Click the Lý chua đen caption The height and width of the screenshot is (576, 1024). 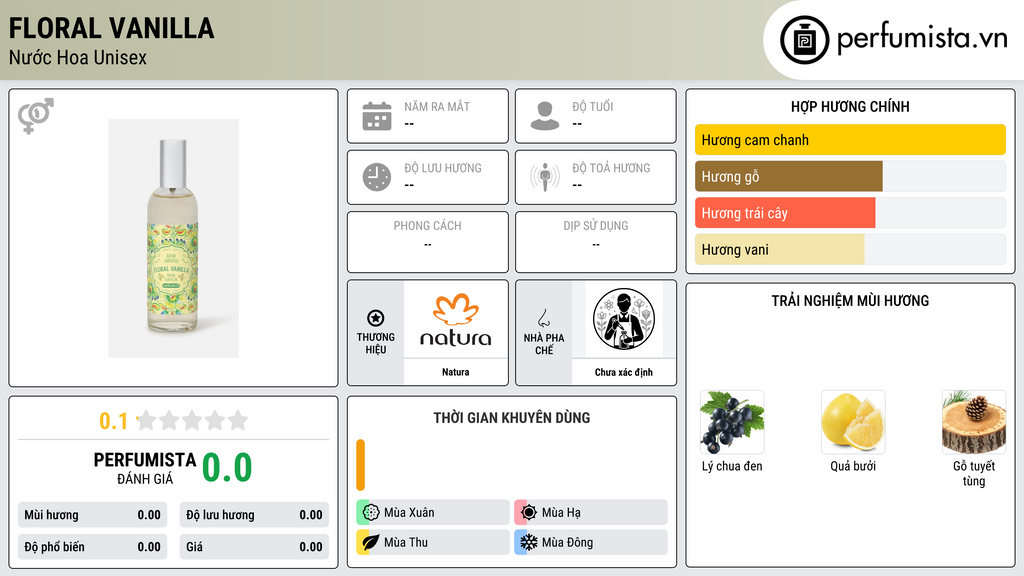(732, 466)
